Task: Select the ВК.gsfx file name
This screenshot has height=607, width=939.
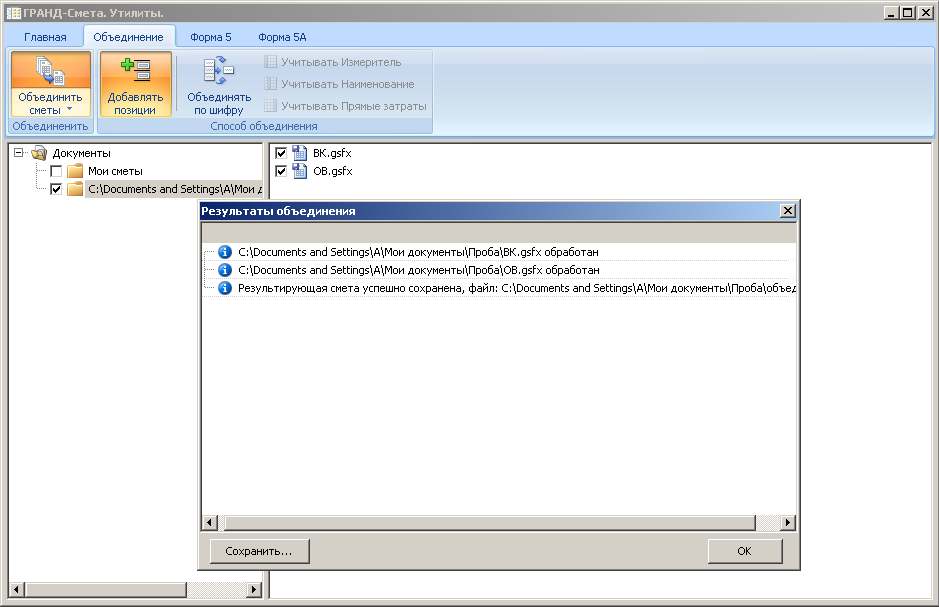Action: [x=332, y=153]
